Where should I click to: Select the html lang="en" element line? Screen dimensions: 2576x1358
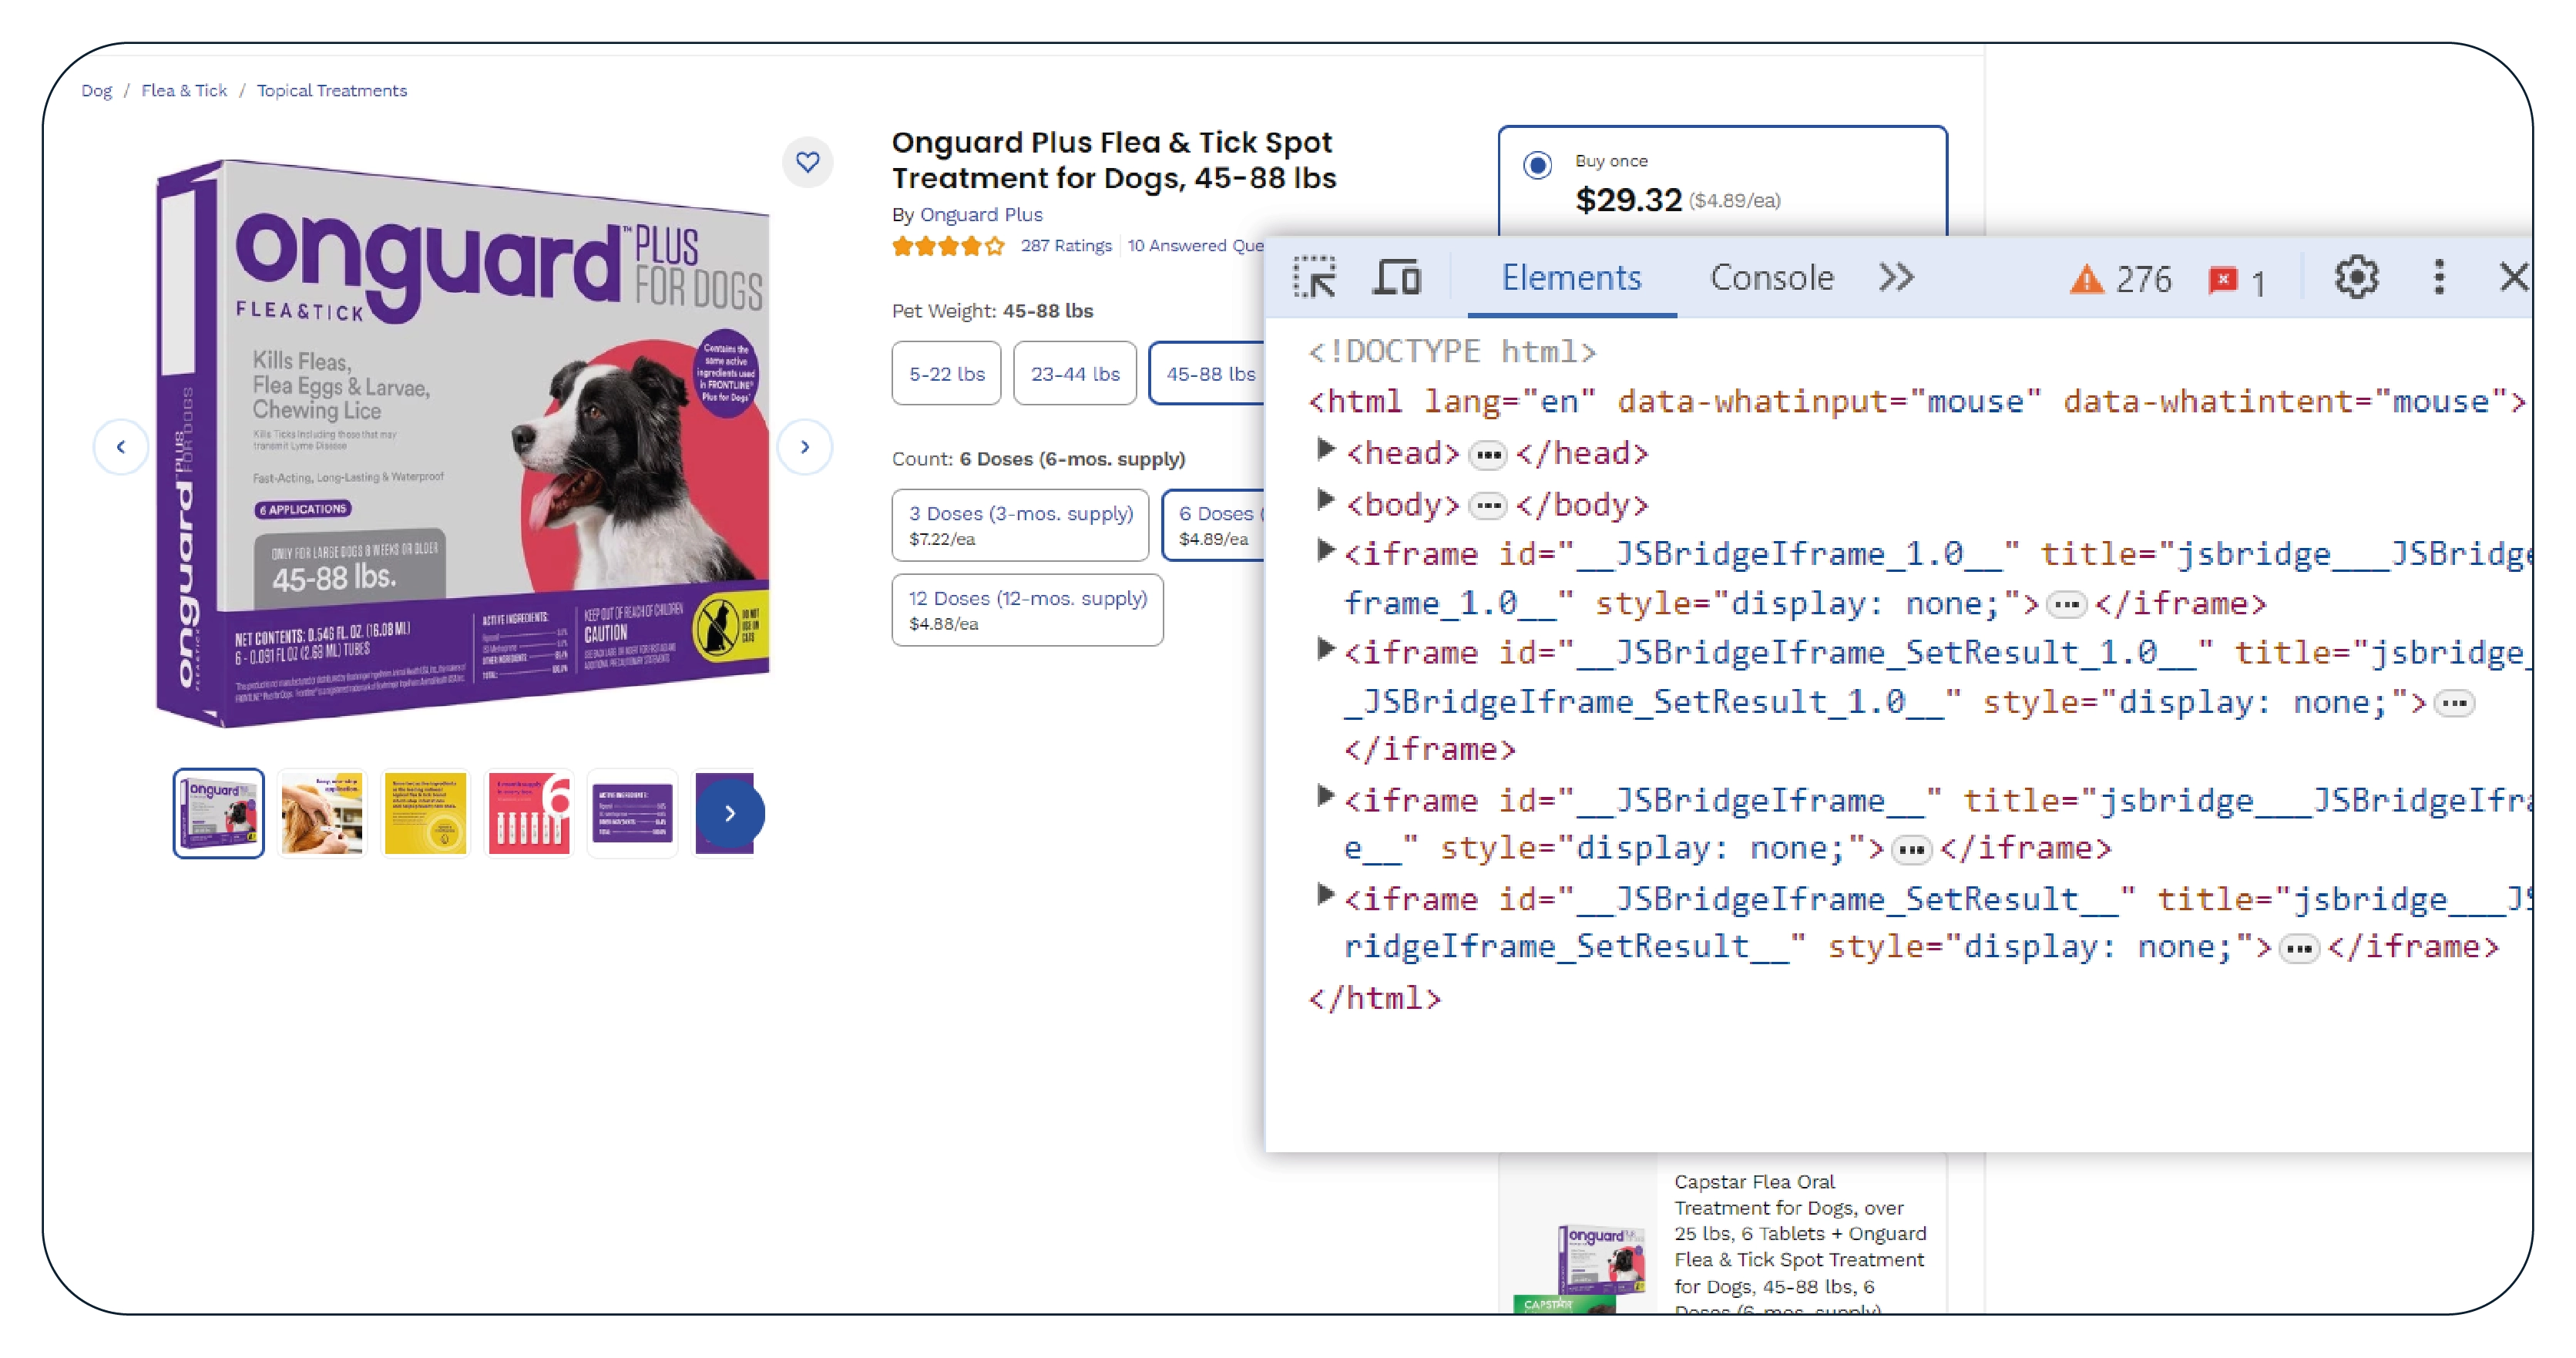pos(1917,402)
